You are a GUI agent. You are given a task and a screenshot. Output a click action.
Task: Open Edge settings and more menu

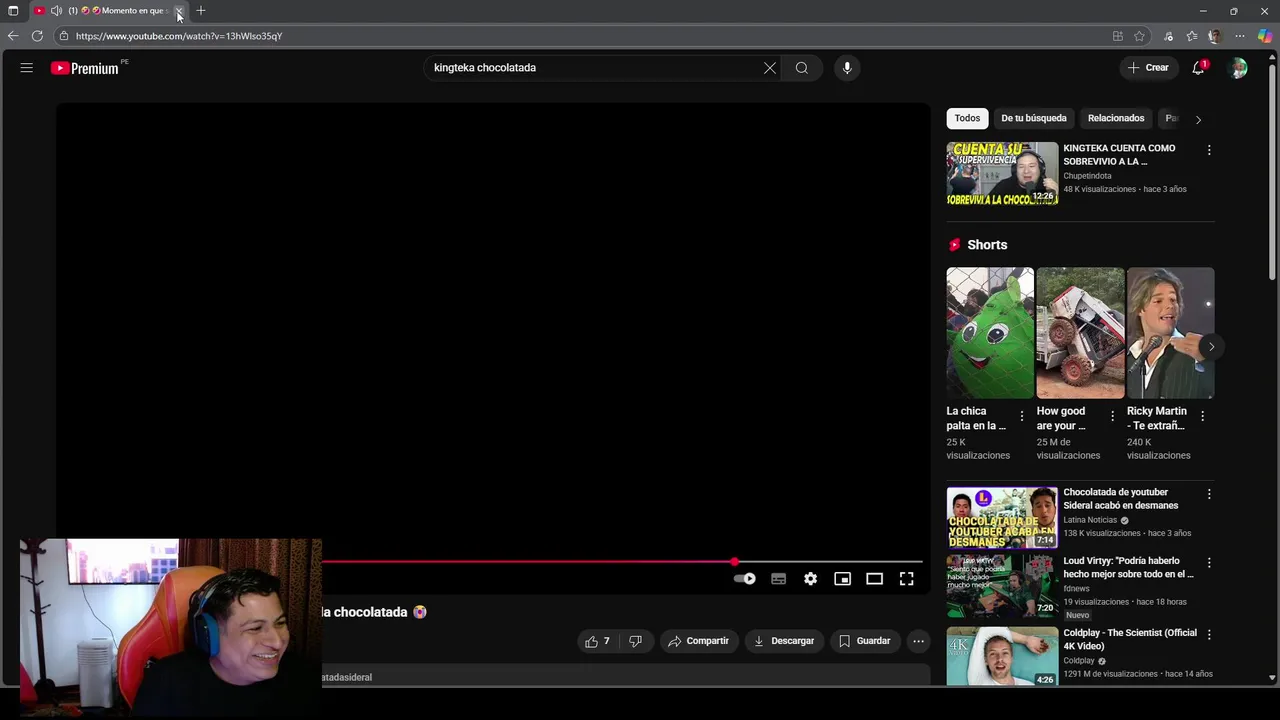pyautogui.click(x=1240, y=36)
